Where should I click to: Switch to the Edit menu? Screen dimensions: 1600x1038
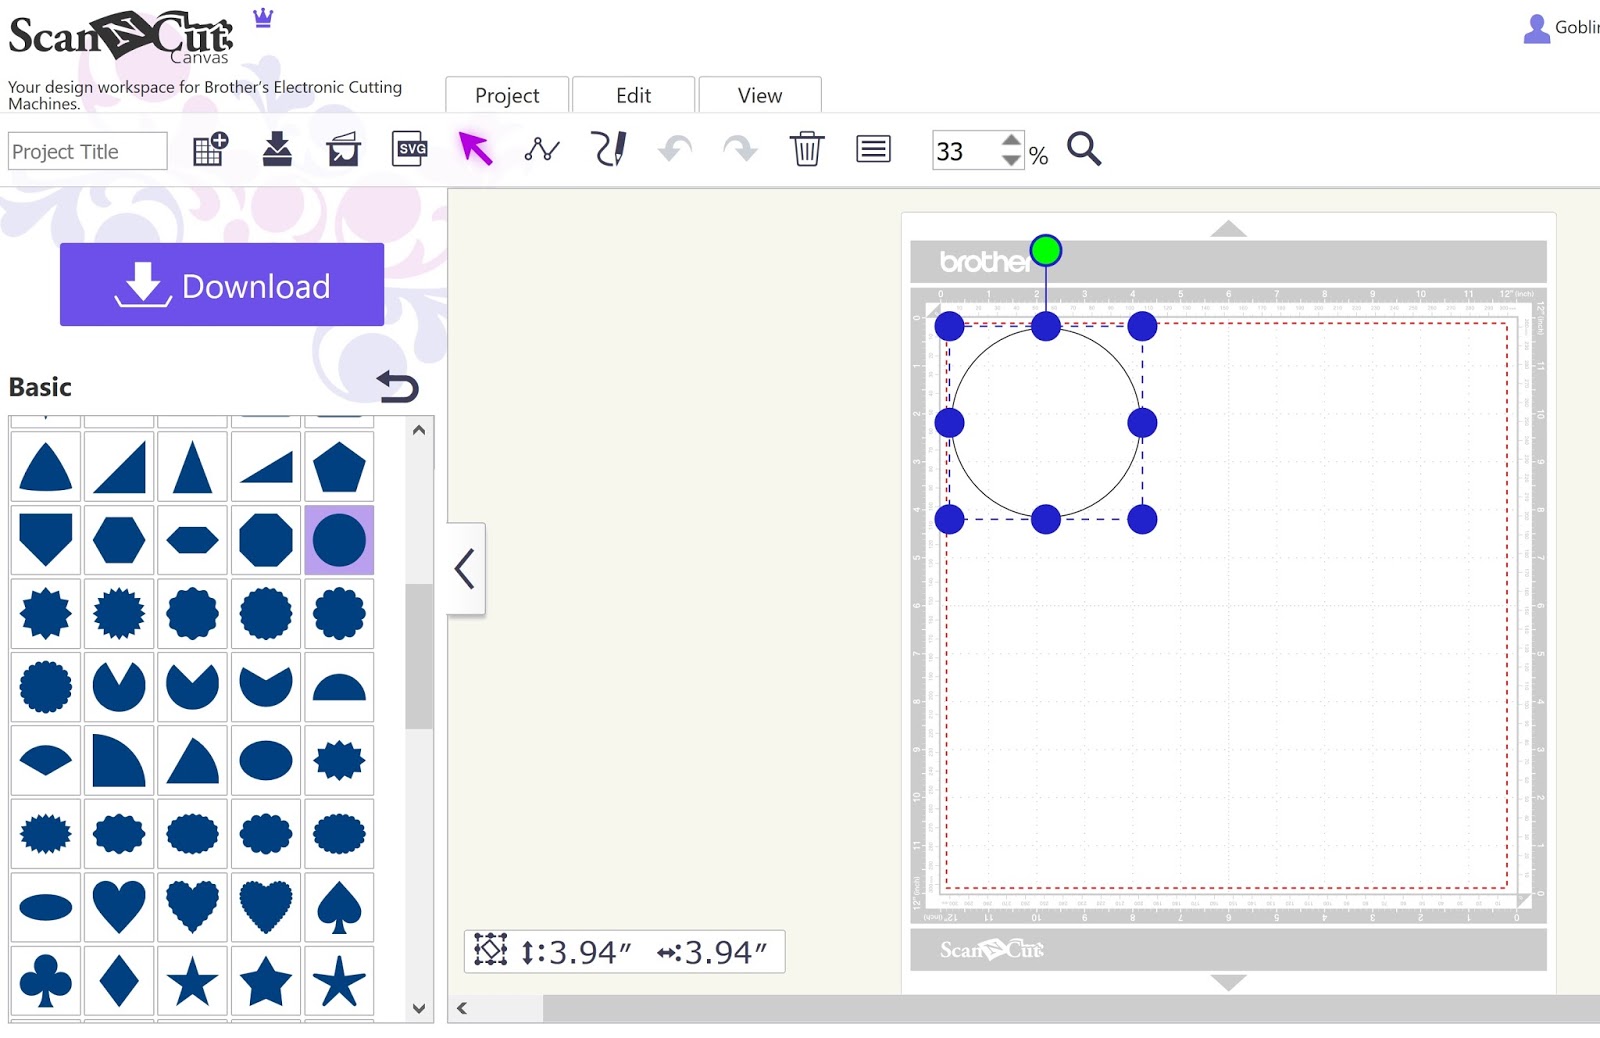633,95
